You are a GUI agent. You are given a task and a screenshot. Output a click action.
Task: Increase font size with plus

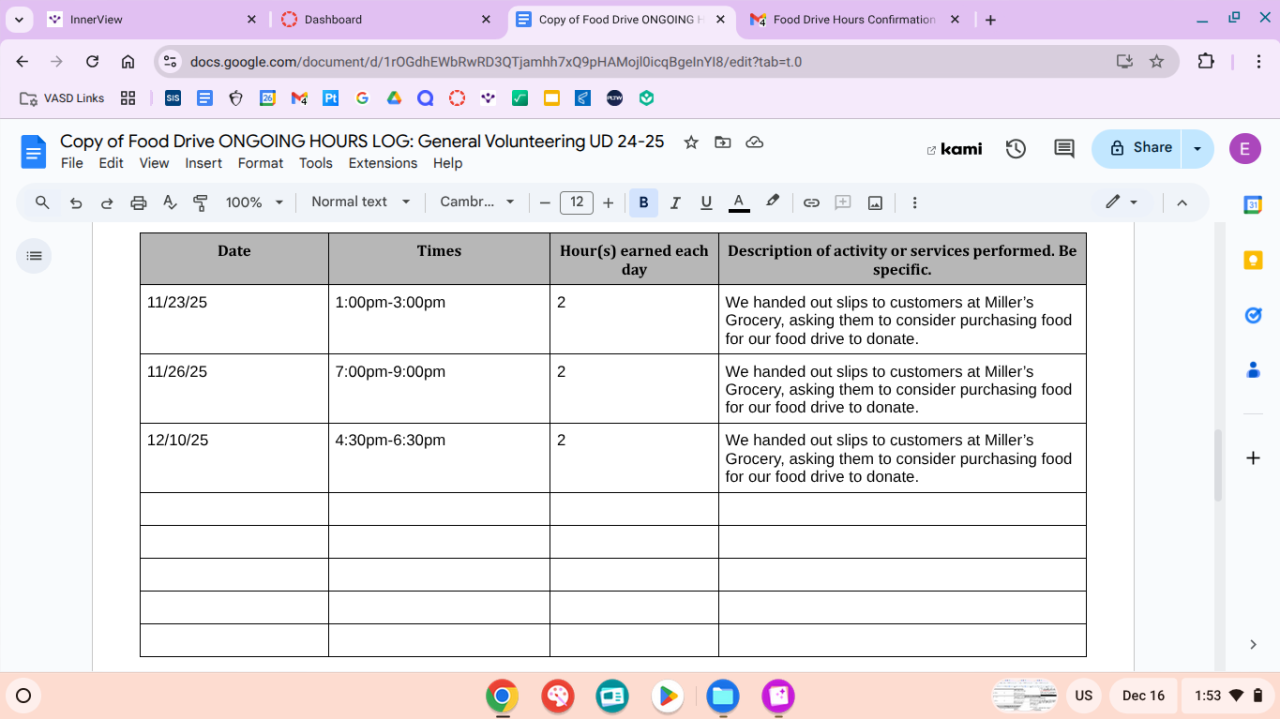pos(608,203)
